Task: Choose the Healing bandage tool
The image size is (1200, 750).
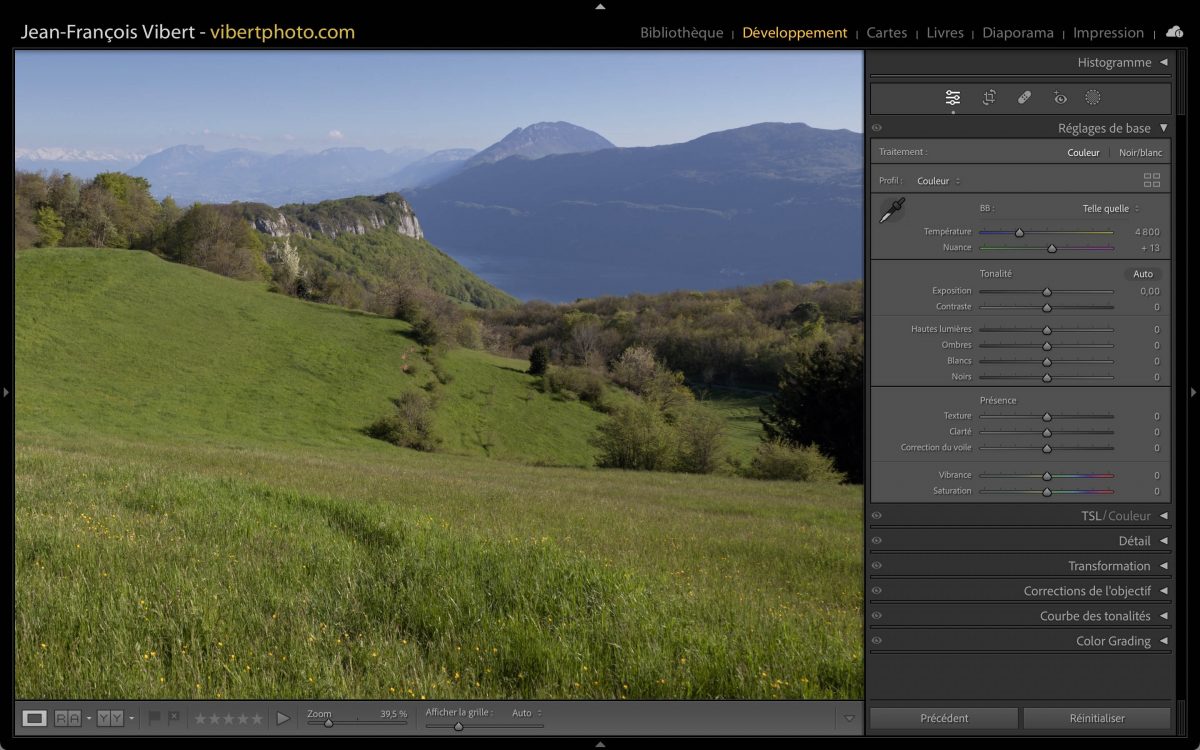Action: [1024, 98]
